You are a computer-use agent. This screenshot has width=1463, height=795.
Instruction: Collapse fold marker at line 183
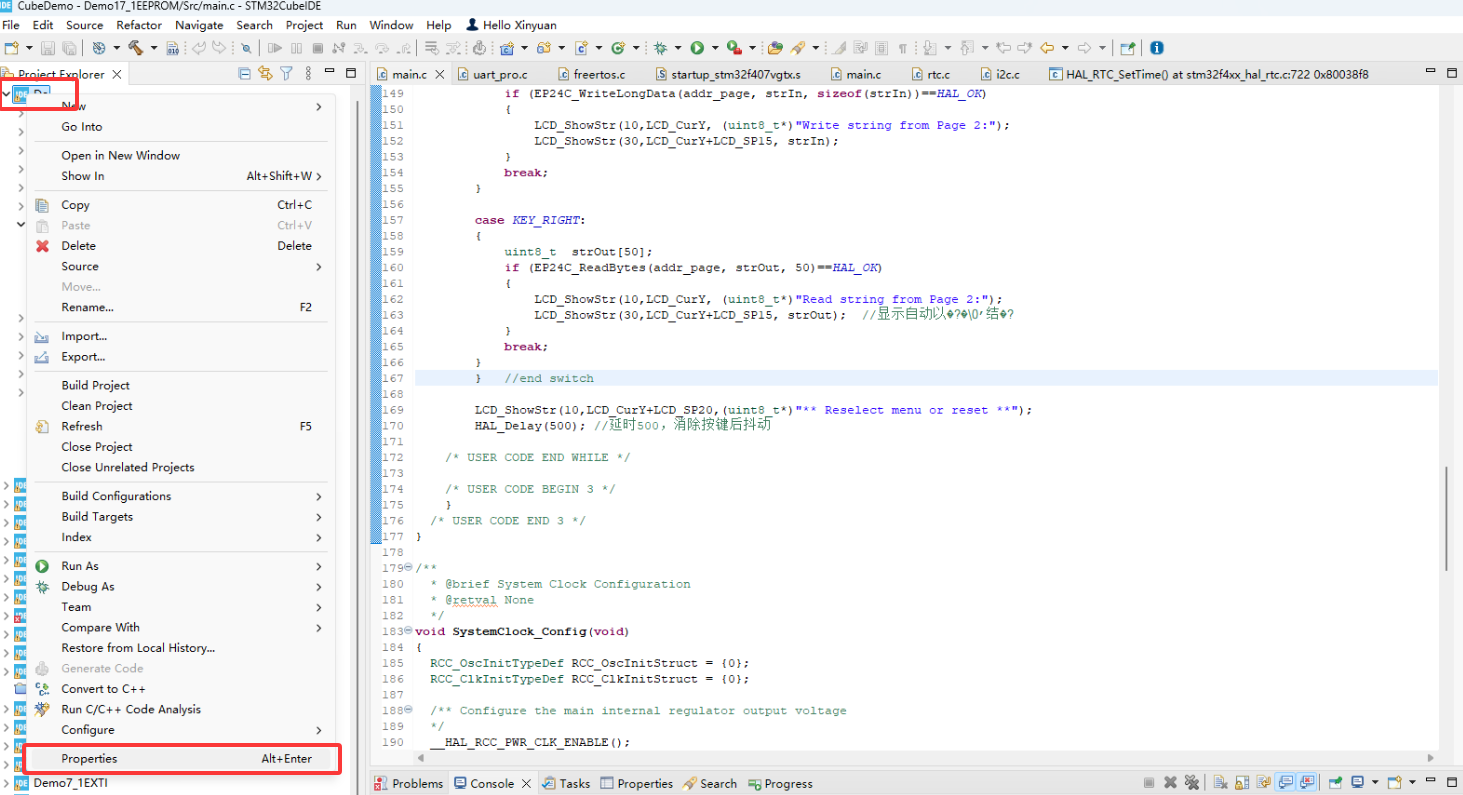(x=408, y=631)
